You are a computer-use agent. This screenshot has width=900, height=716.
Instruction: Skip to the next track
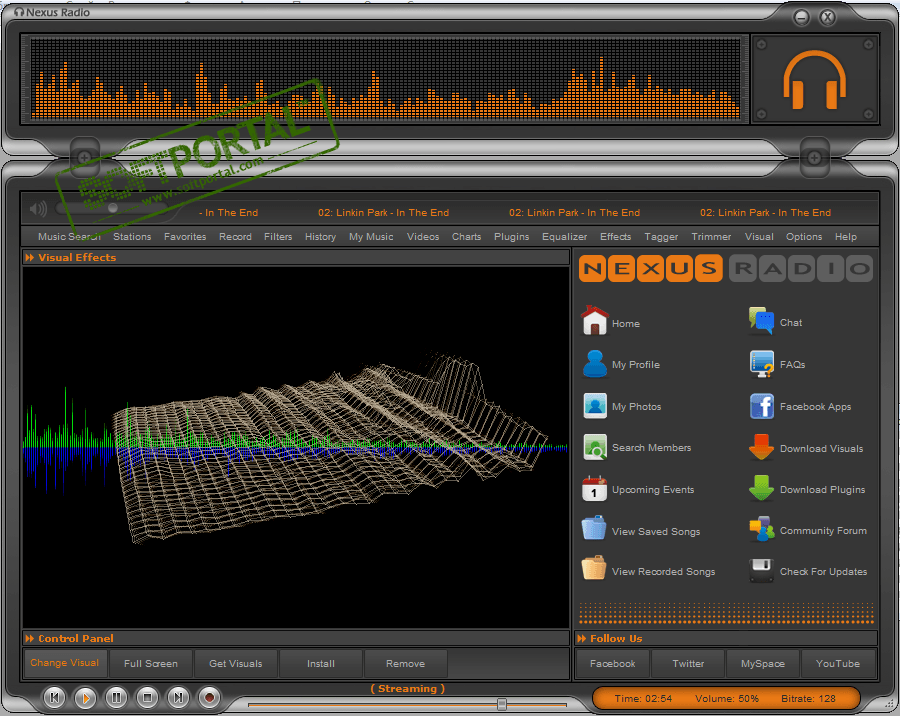pos(179,698)
